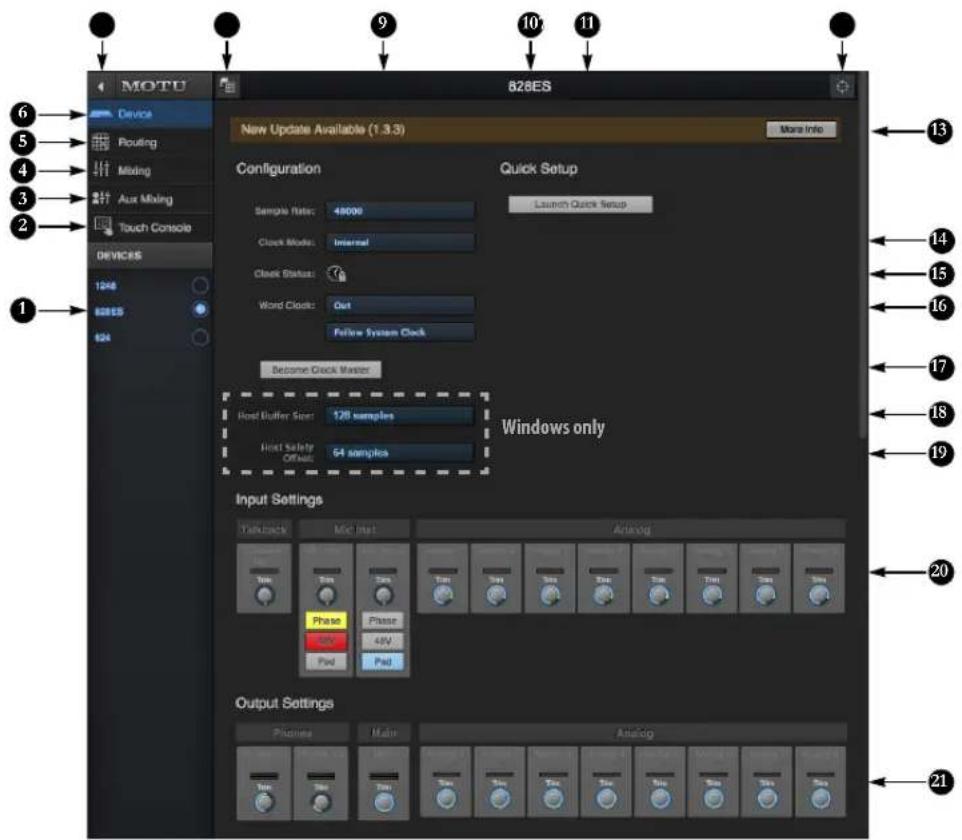Select the 828ES device radio button
This screenshot has width=962, height=840.
(200, 310)
